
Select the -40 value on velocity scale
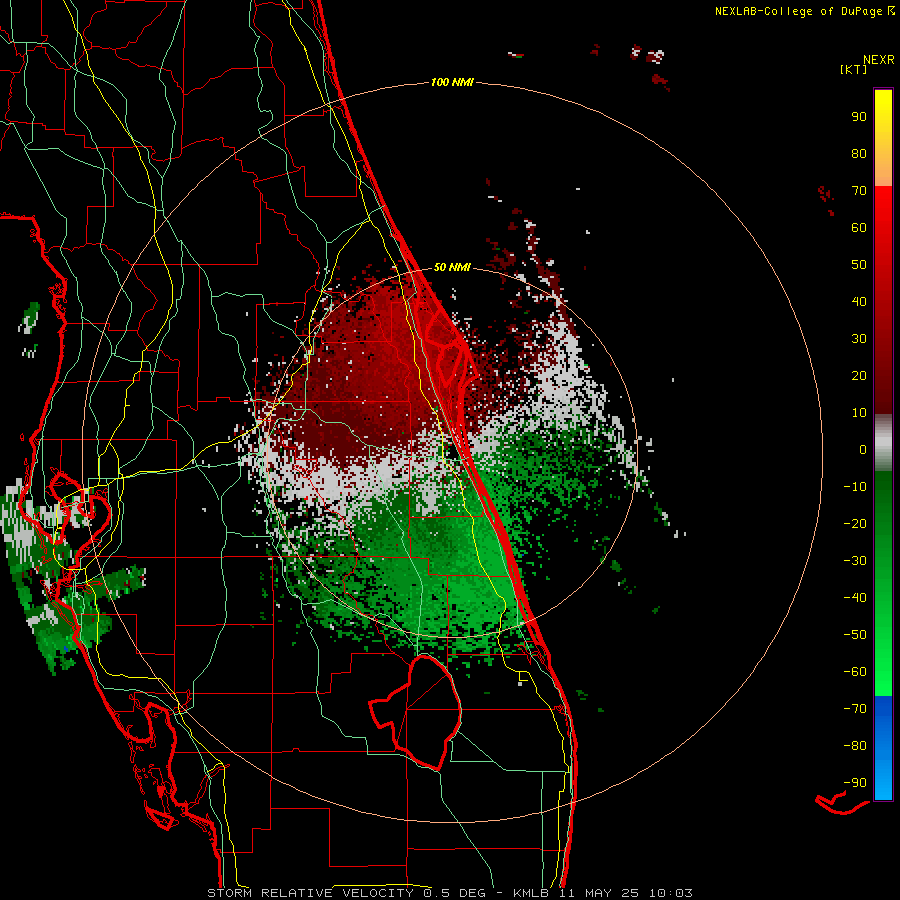855,598
